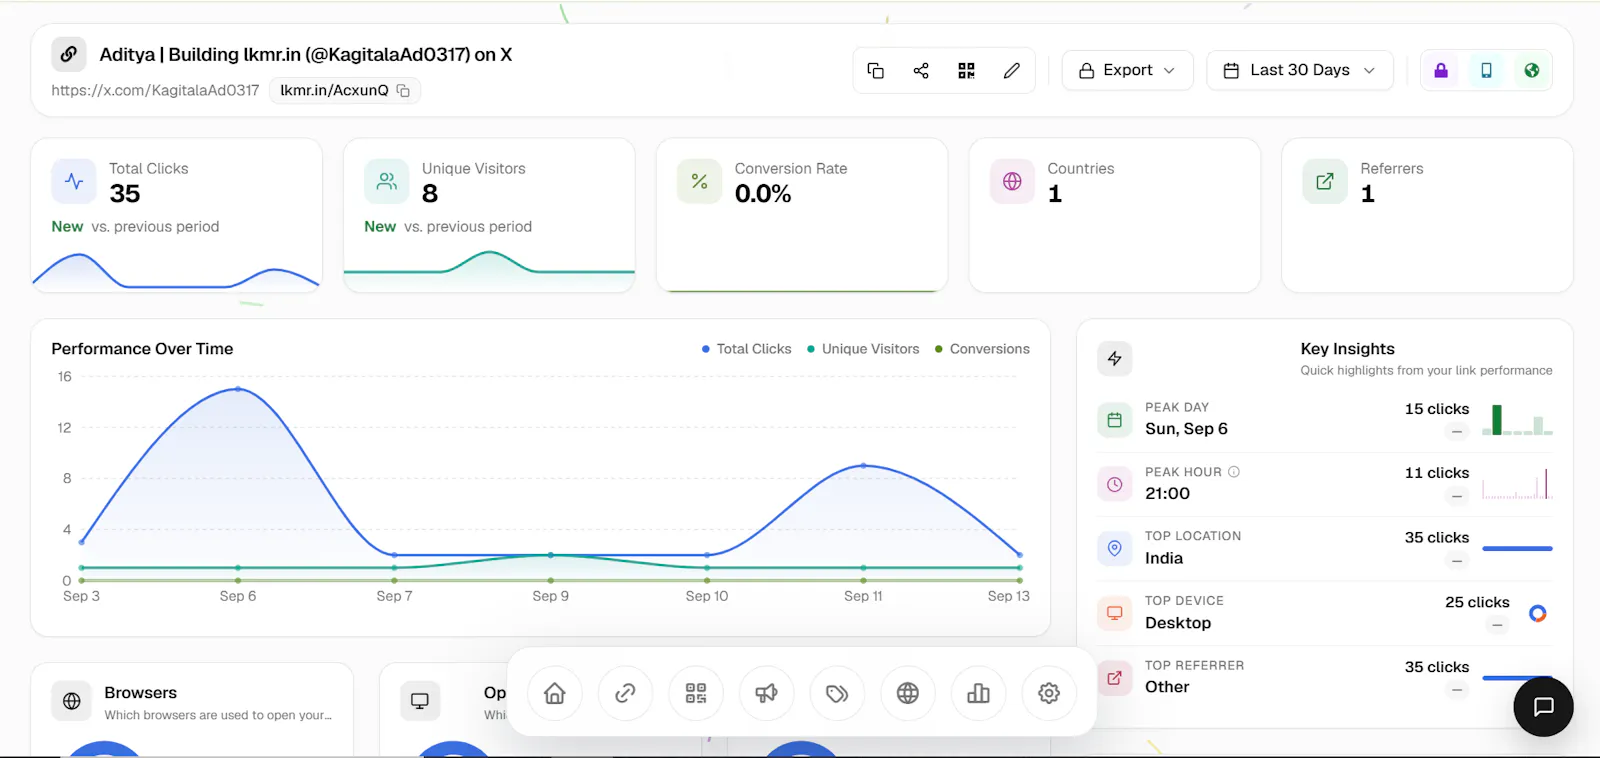1600x758 pixels.
Task: Open the https://x.com/KagitalaAd0317 destination URL
Action: click(155, 91)
